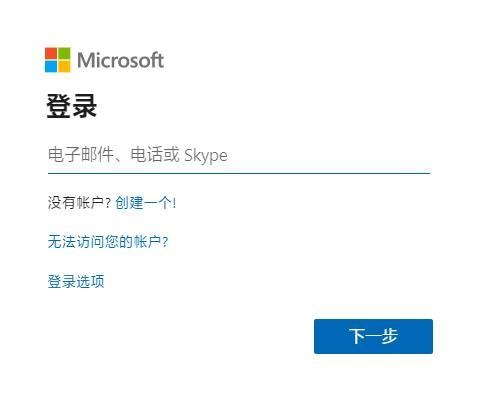Open the 创建一个! link
Screen dimensions: 480x401
(146, 203)
